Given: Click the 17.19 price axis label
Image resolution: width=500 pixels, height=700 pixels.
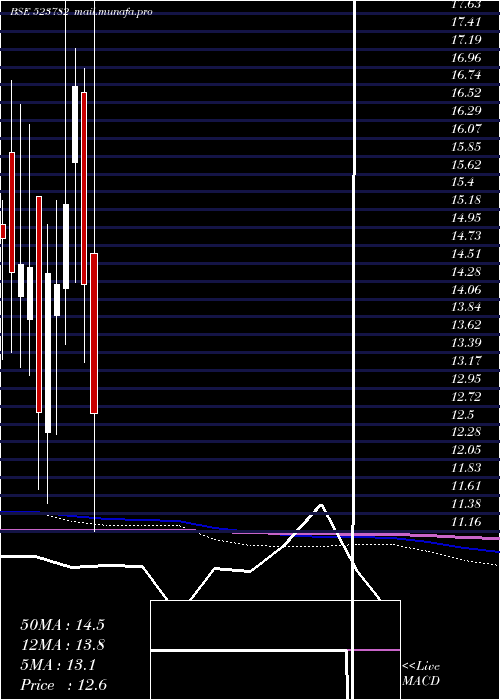Looking at the screenshot, I should pos(466,39).
